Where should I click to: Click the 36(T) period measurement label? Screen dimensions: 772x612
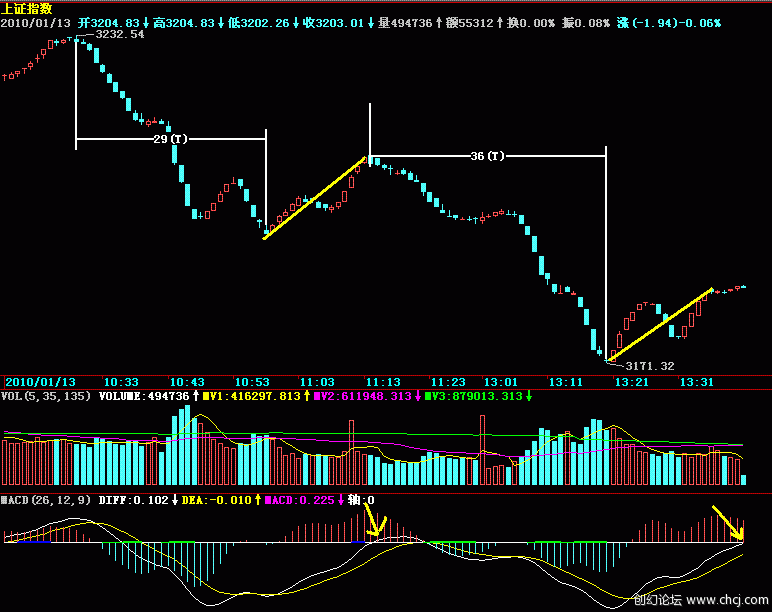coord(487,156)
